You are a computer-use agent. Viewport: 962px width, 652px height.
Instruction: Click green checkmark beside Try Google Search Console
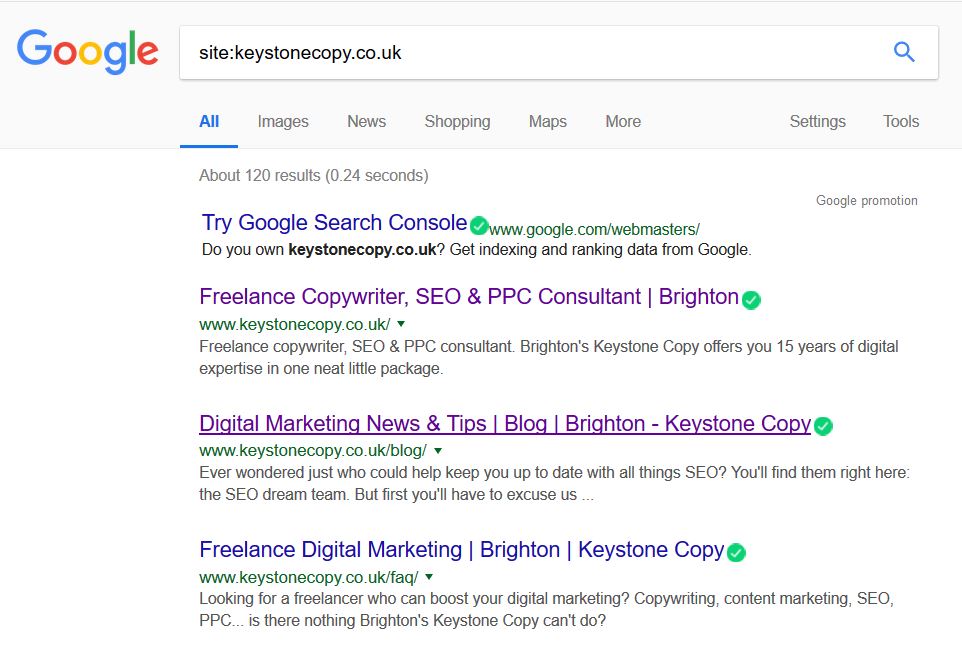point(479,225)
